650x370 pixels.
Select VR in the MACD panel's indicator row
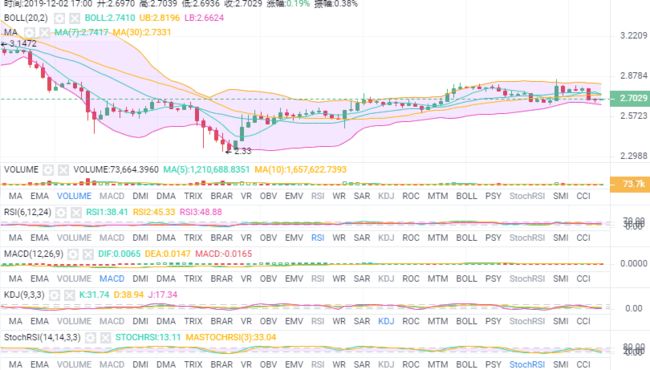(x=246, y=279)
